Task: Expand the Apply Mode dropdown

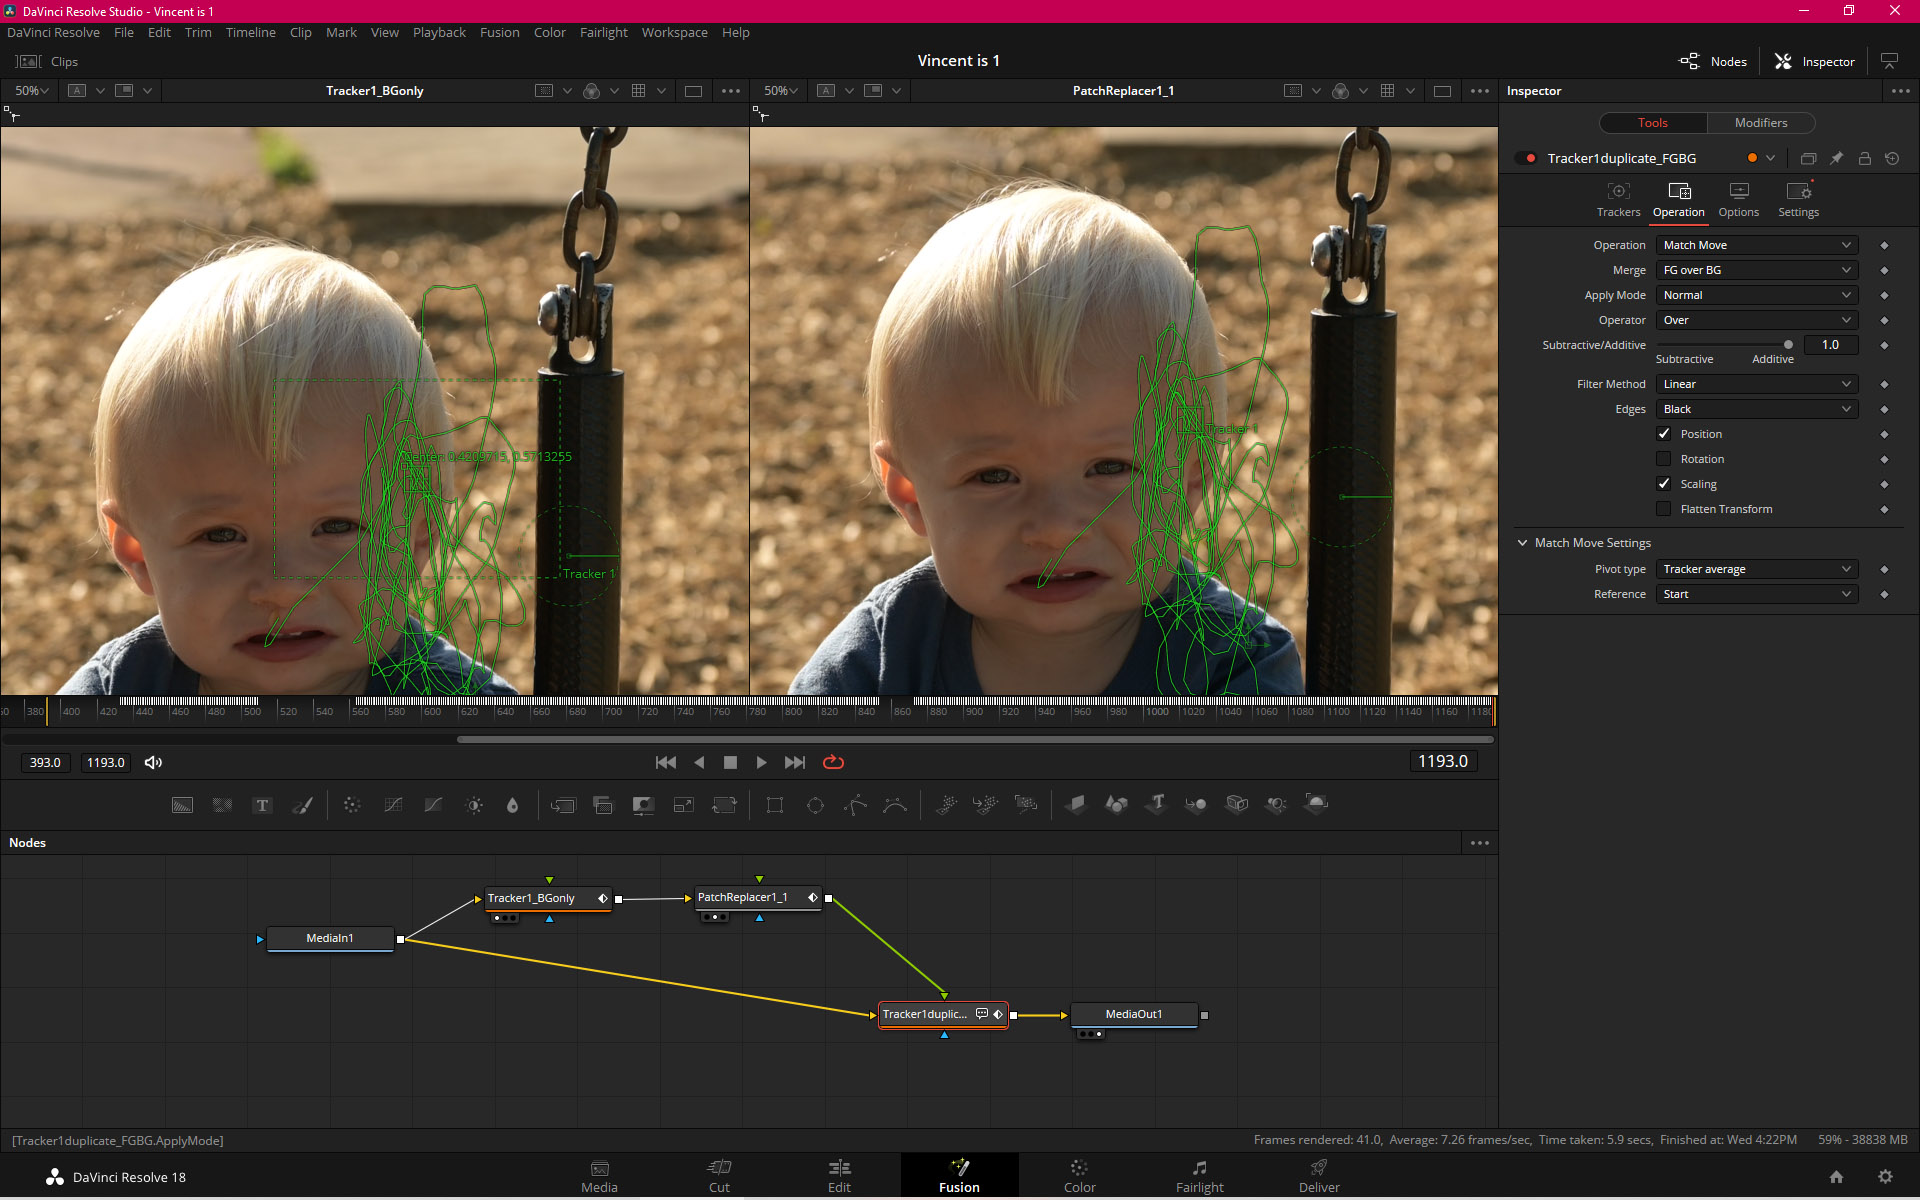Action: [x=1757, y=294]
